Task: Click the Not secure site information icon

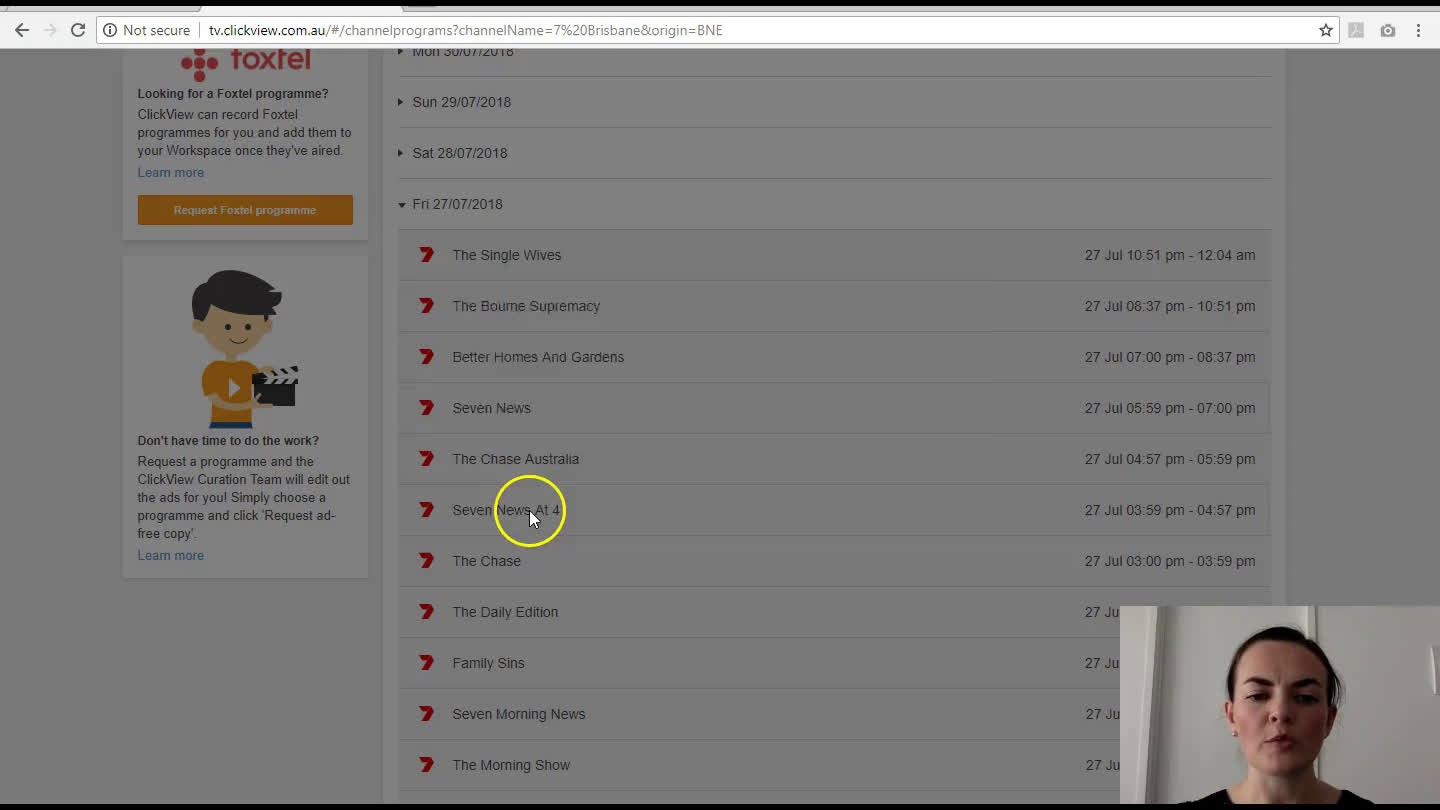Action: [109, 30]
